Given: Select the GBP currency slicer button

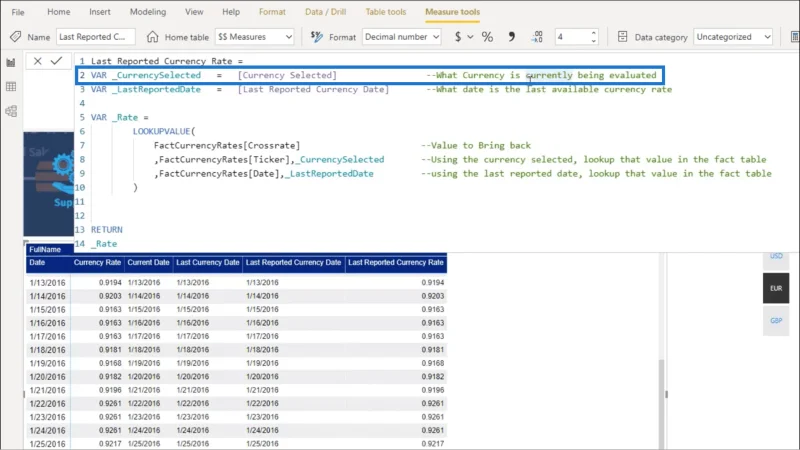Looking at the screenshot, I should (776, 321).
